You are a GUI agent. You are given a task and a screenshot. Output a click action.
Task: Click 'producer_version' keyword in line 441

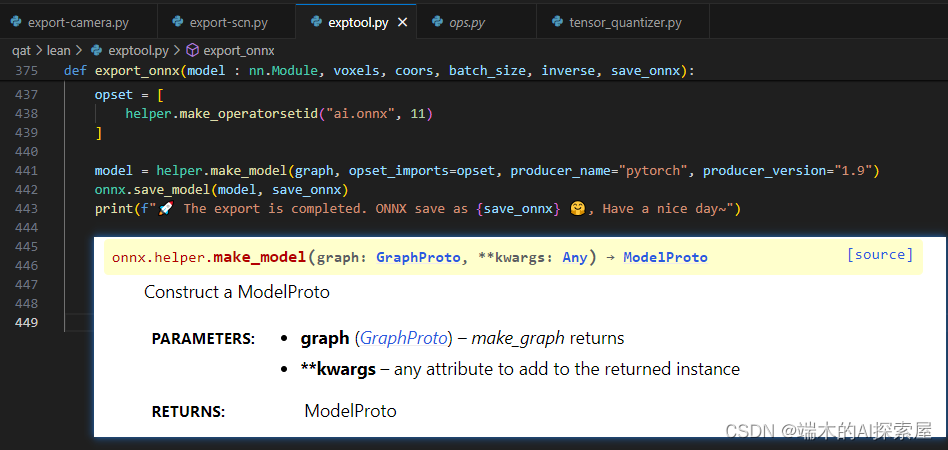[764, 171]
